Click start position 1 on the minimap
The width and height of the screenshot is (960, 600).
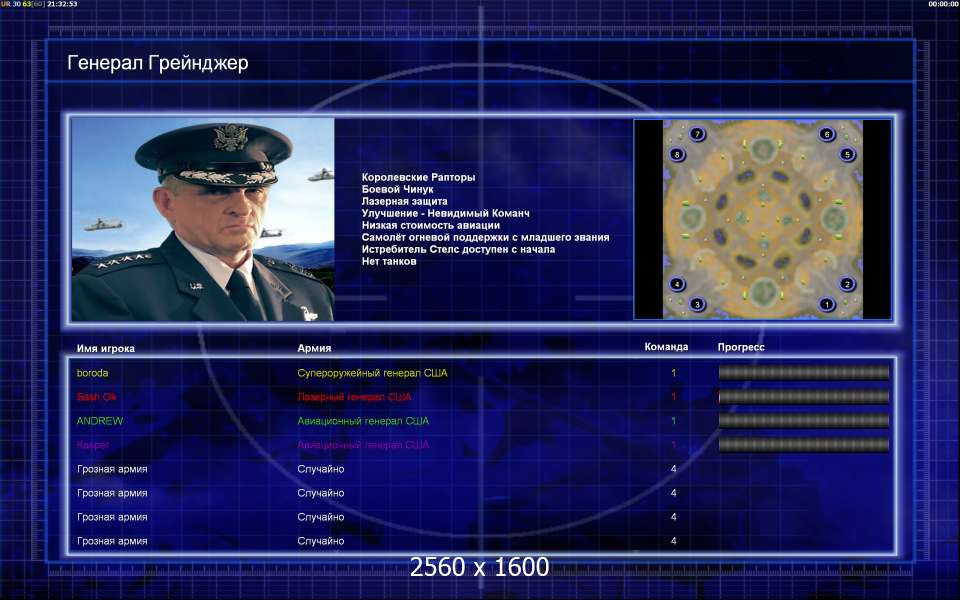pos(827,304)
